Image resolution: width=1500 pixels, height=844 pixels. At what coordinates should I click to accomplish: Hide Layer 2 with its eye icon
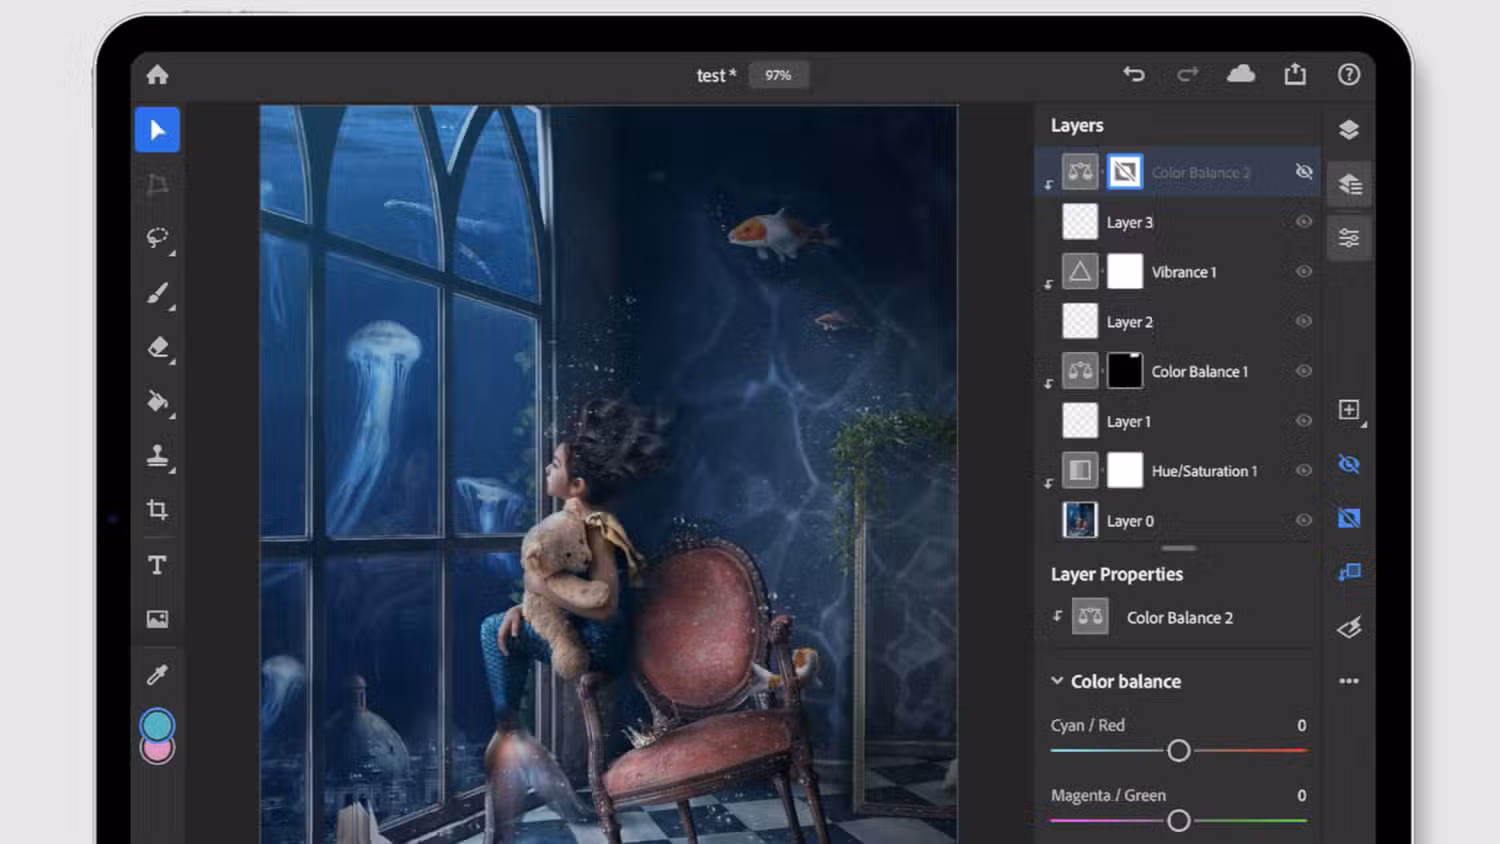(x=1304, y=321)
